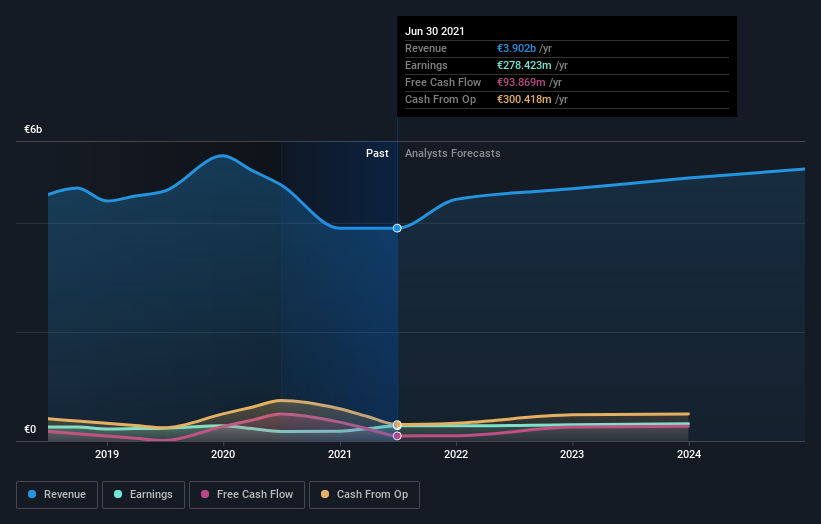Click the Free Cash Flow label in tooltip
The width and height of the screenshot is (821, 524).
coord(443,82)
